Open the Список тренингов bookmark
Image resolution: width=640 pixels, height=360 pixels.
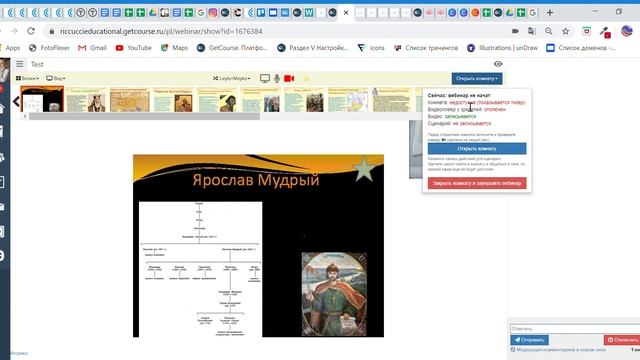tap(426, 48)
